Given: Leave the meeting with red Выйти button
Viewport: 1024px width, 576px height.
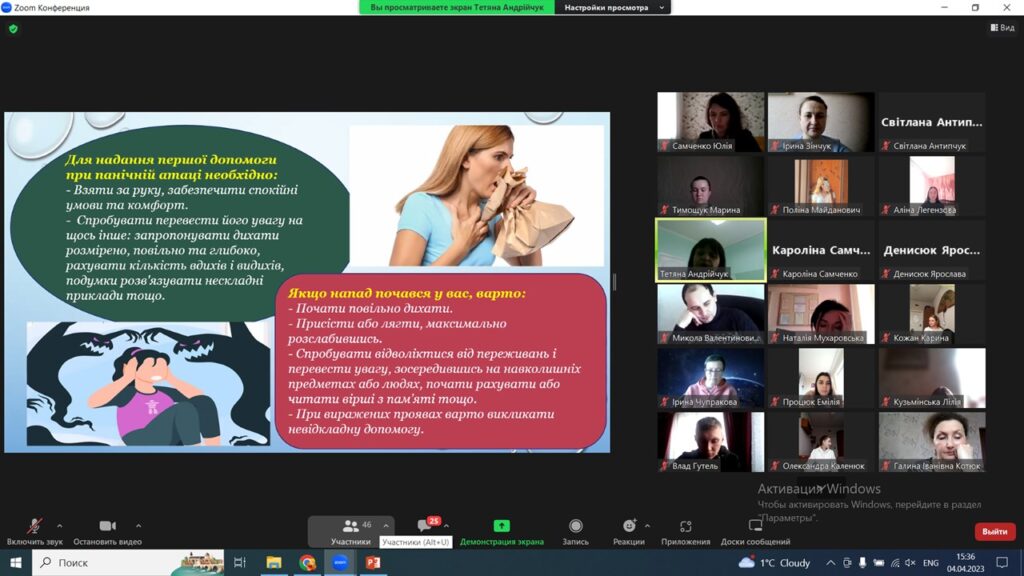Looking at the screenshot, I should point(994,532).
